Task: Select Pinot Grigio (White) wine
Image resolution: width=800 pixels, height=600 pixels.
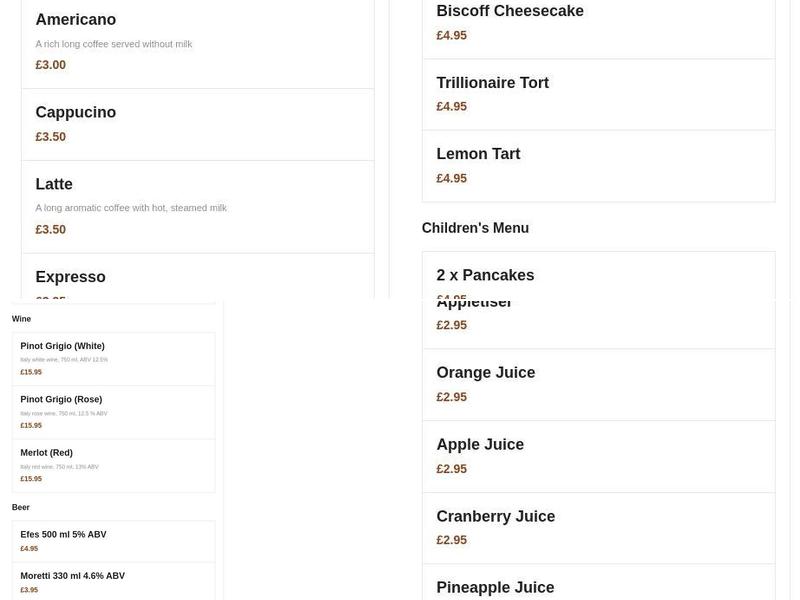Action: pyautogui.click(x=113, y=358)
